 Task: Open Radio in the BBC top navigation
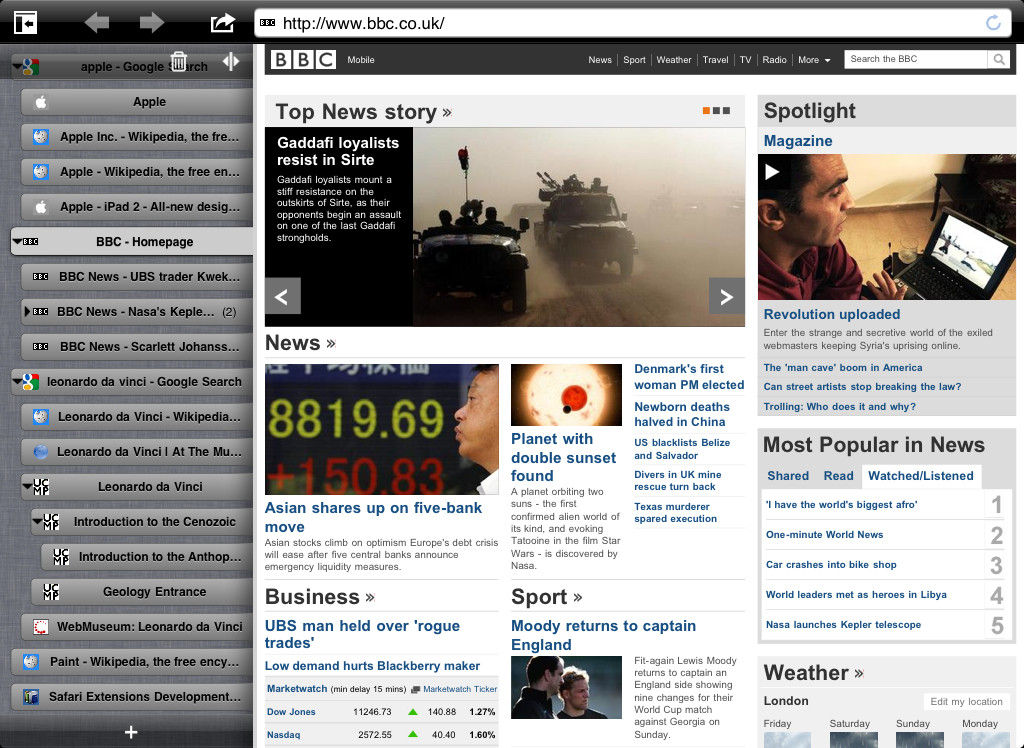(x=775, y=60)
